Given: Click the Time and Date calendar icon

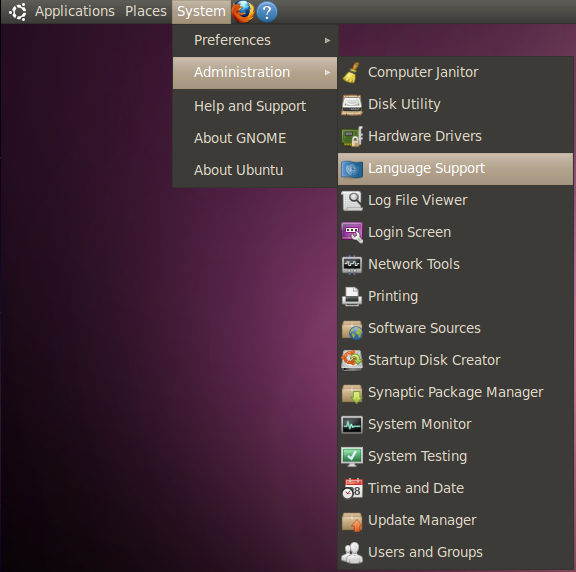Looking at the screenshot, I should tap(352, 489).
